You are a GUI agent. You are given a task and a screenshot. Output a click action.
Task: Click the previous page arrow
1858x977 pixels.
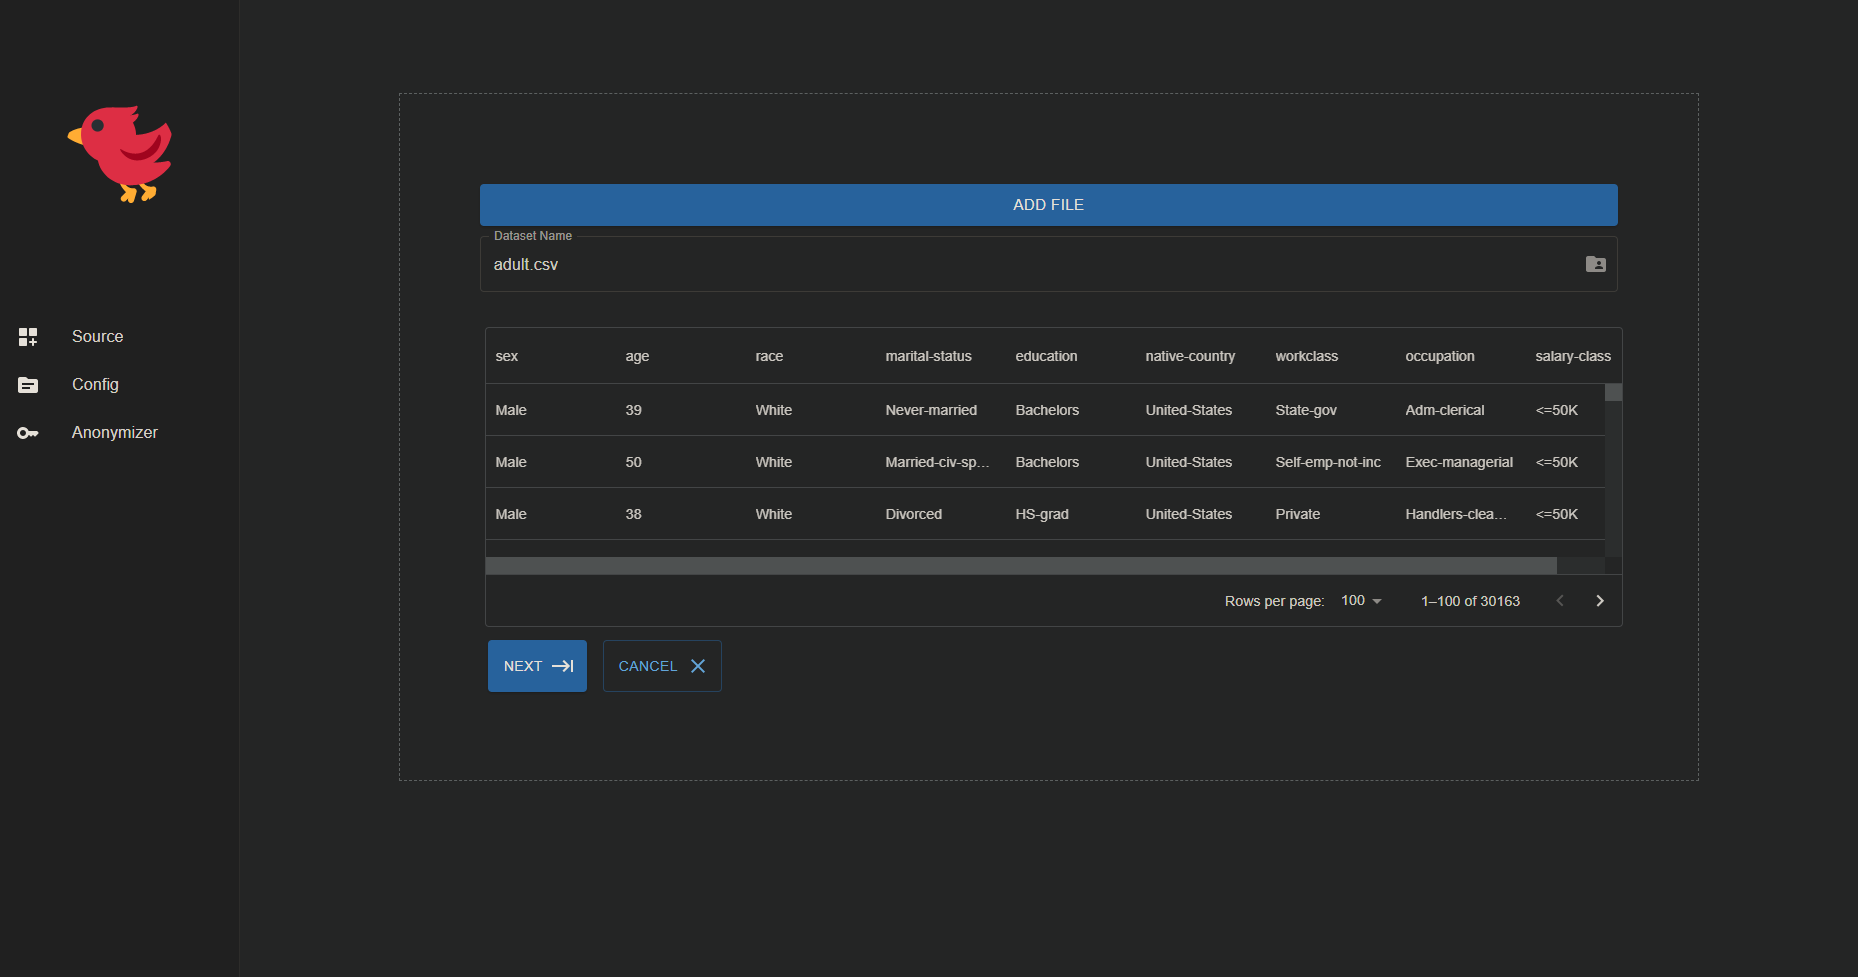(1559, 601)
